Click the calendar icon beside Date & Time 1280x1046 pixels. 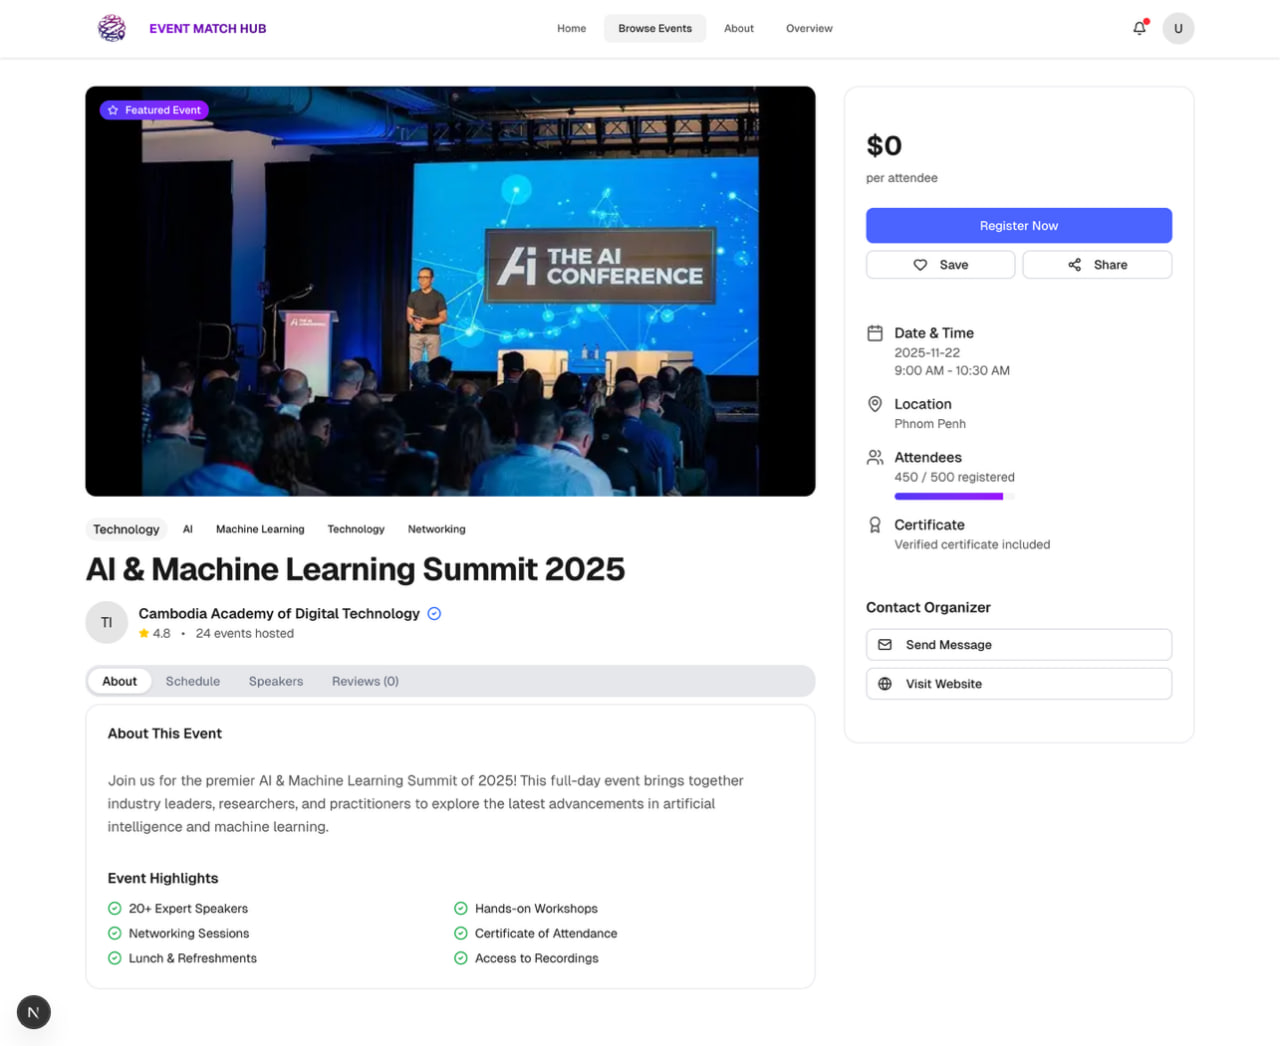[875, 333]
